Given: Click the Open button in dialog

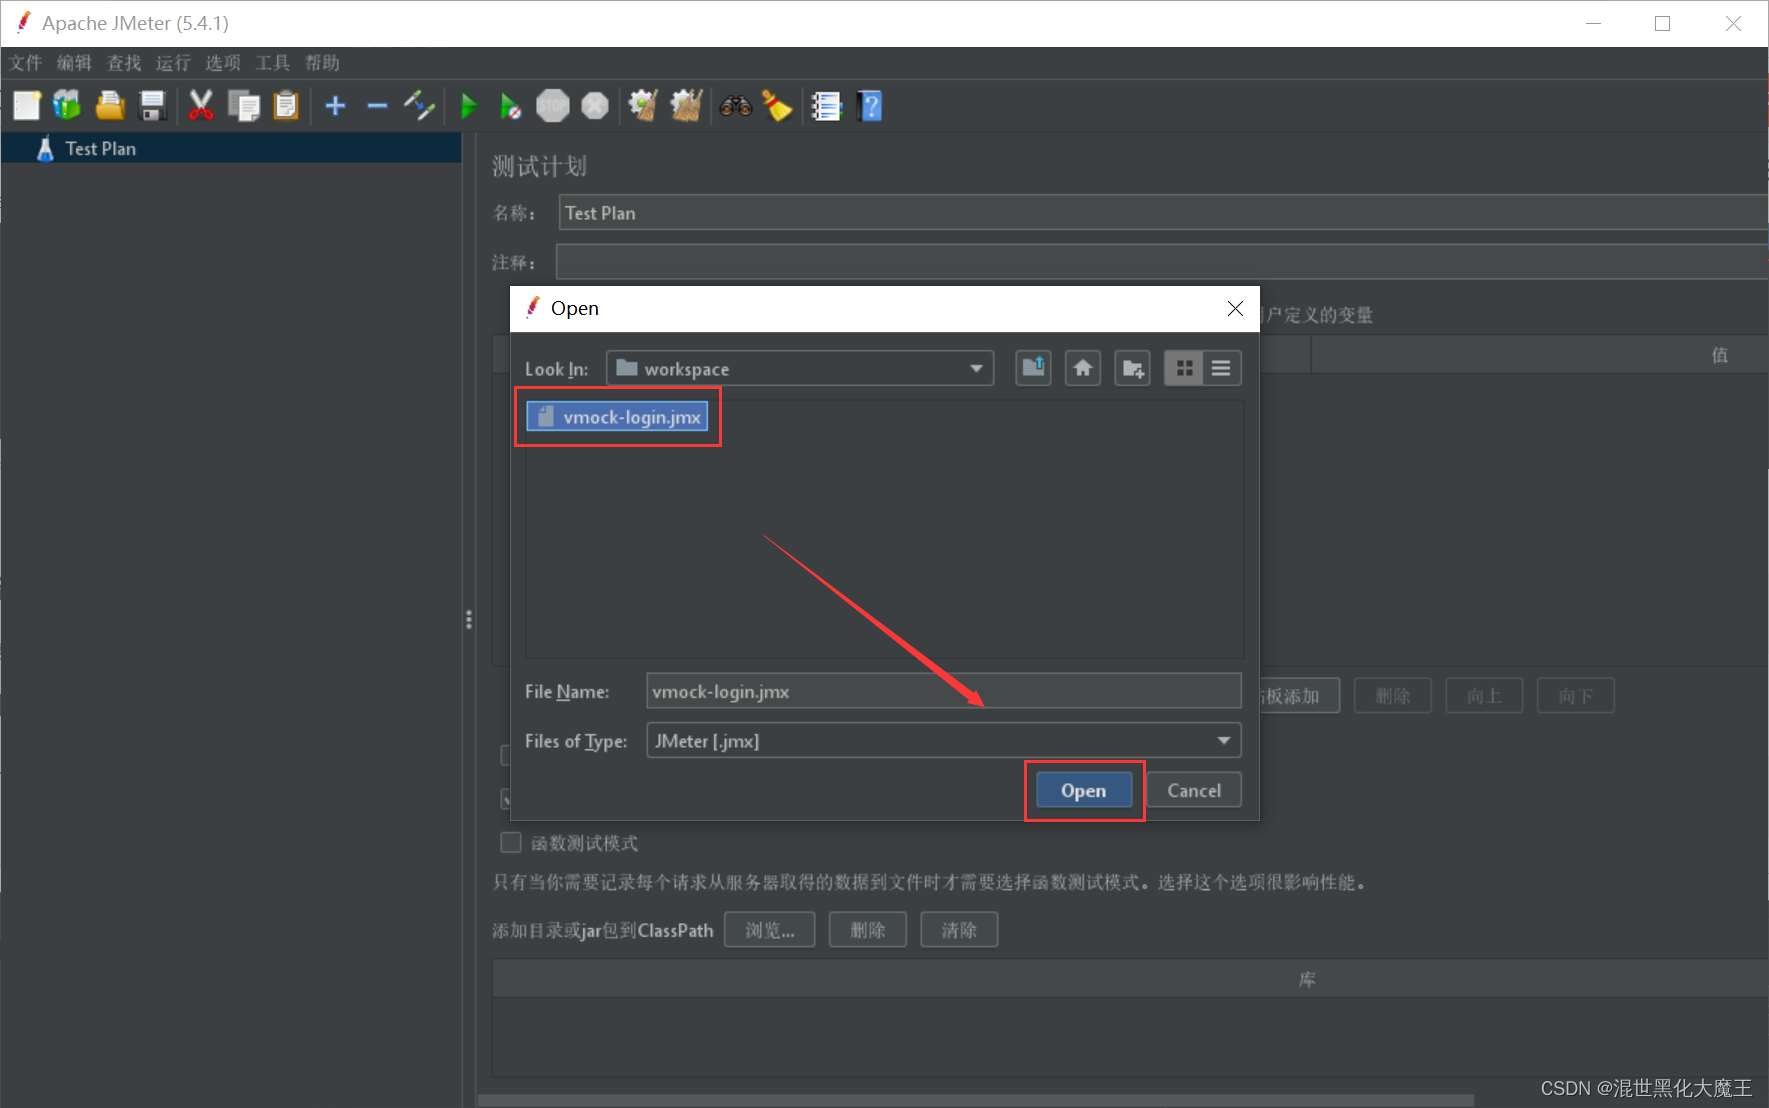Looking at the screenshot, I should (x=1084, y=790).
